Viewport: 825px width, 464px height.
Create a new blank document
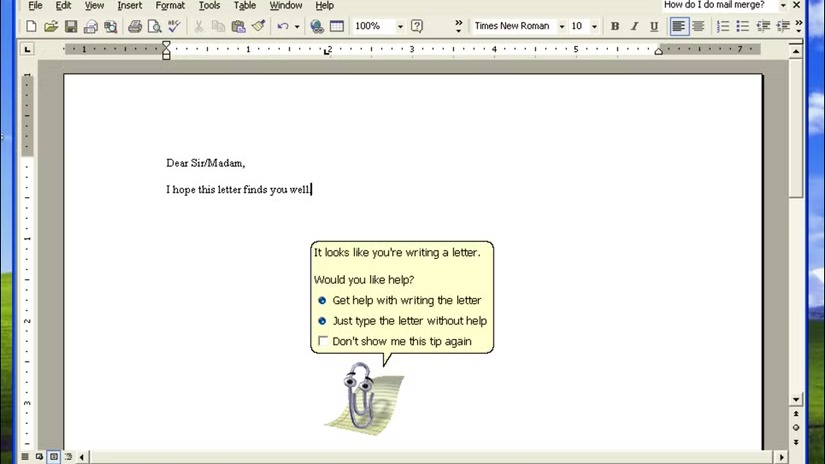click(31, 26)
